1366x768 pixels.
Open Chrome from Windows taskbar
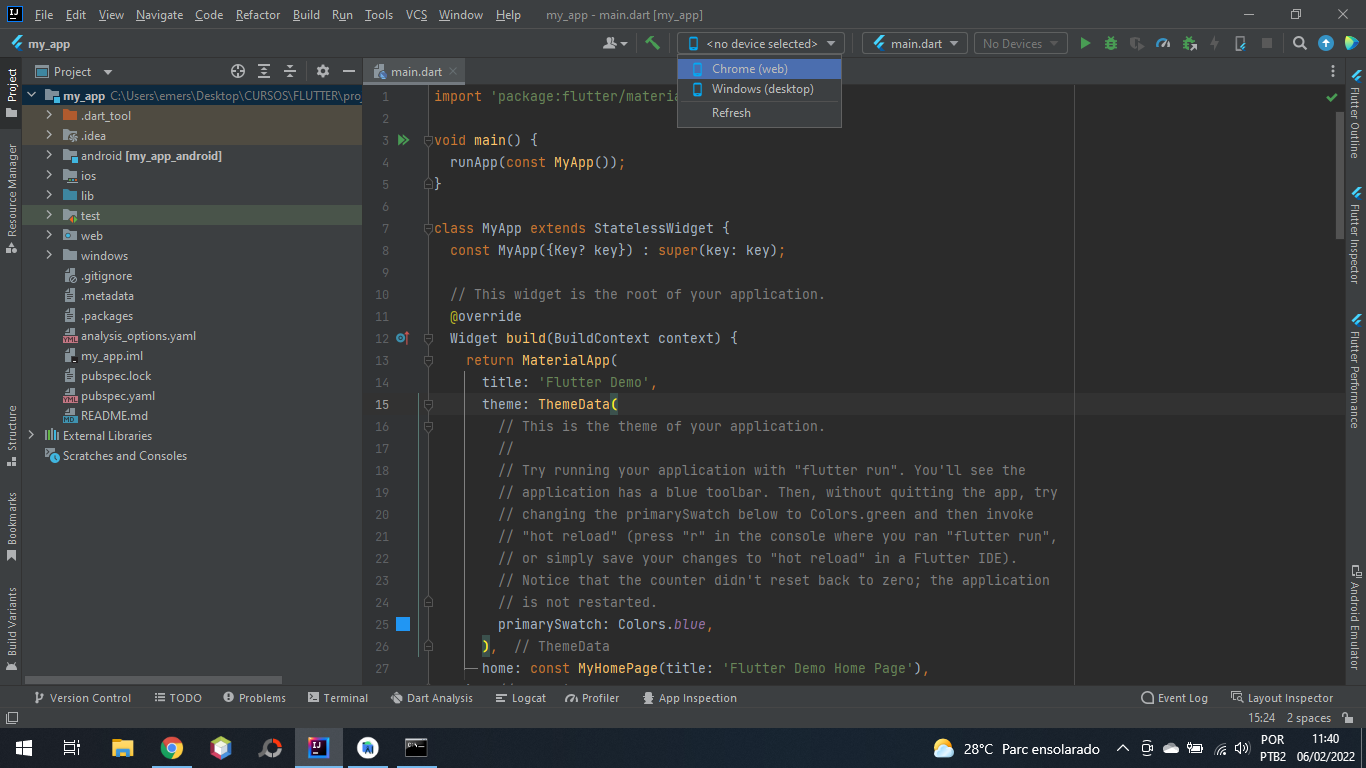(x=172, y=748)
